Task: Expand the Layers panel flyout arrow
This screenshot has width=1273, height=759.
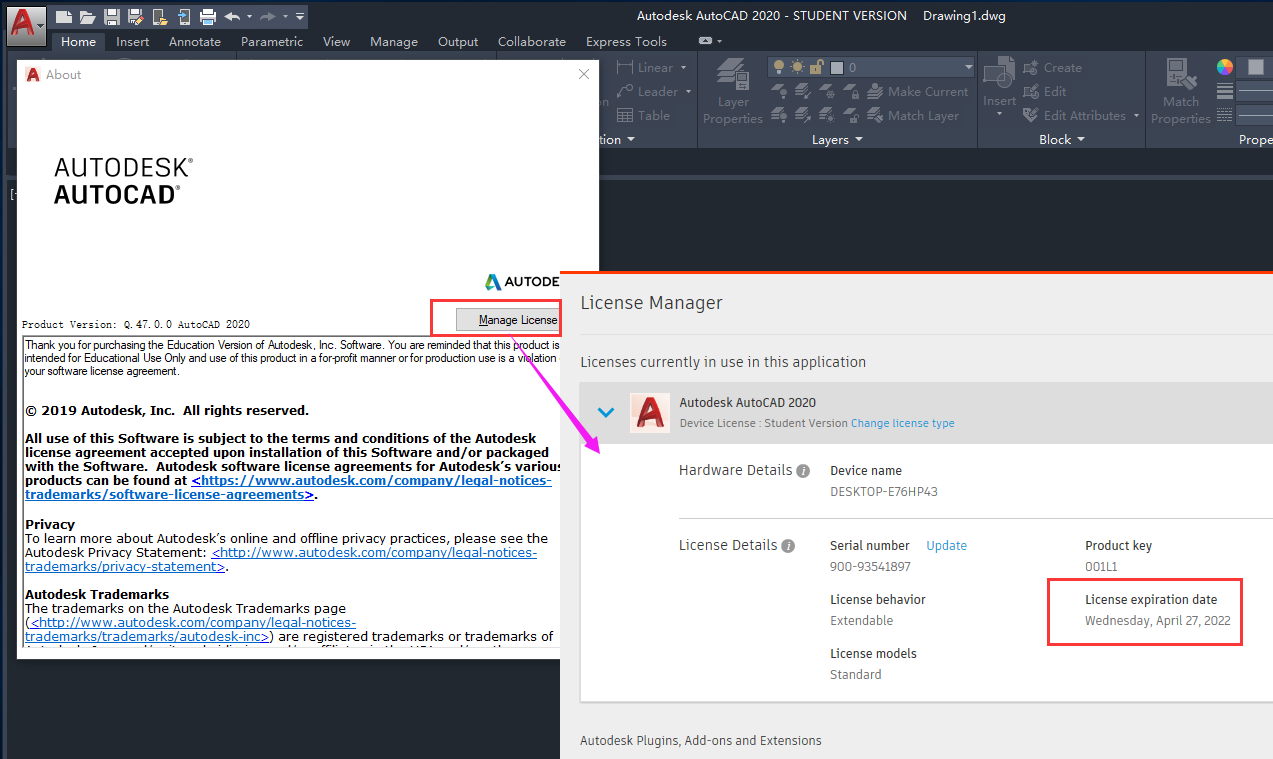Action: [858, 140]
